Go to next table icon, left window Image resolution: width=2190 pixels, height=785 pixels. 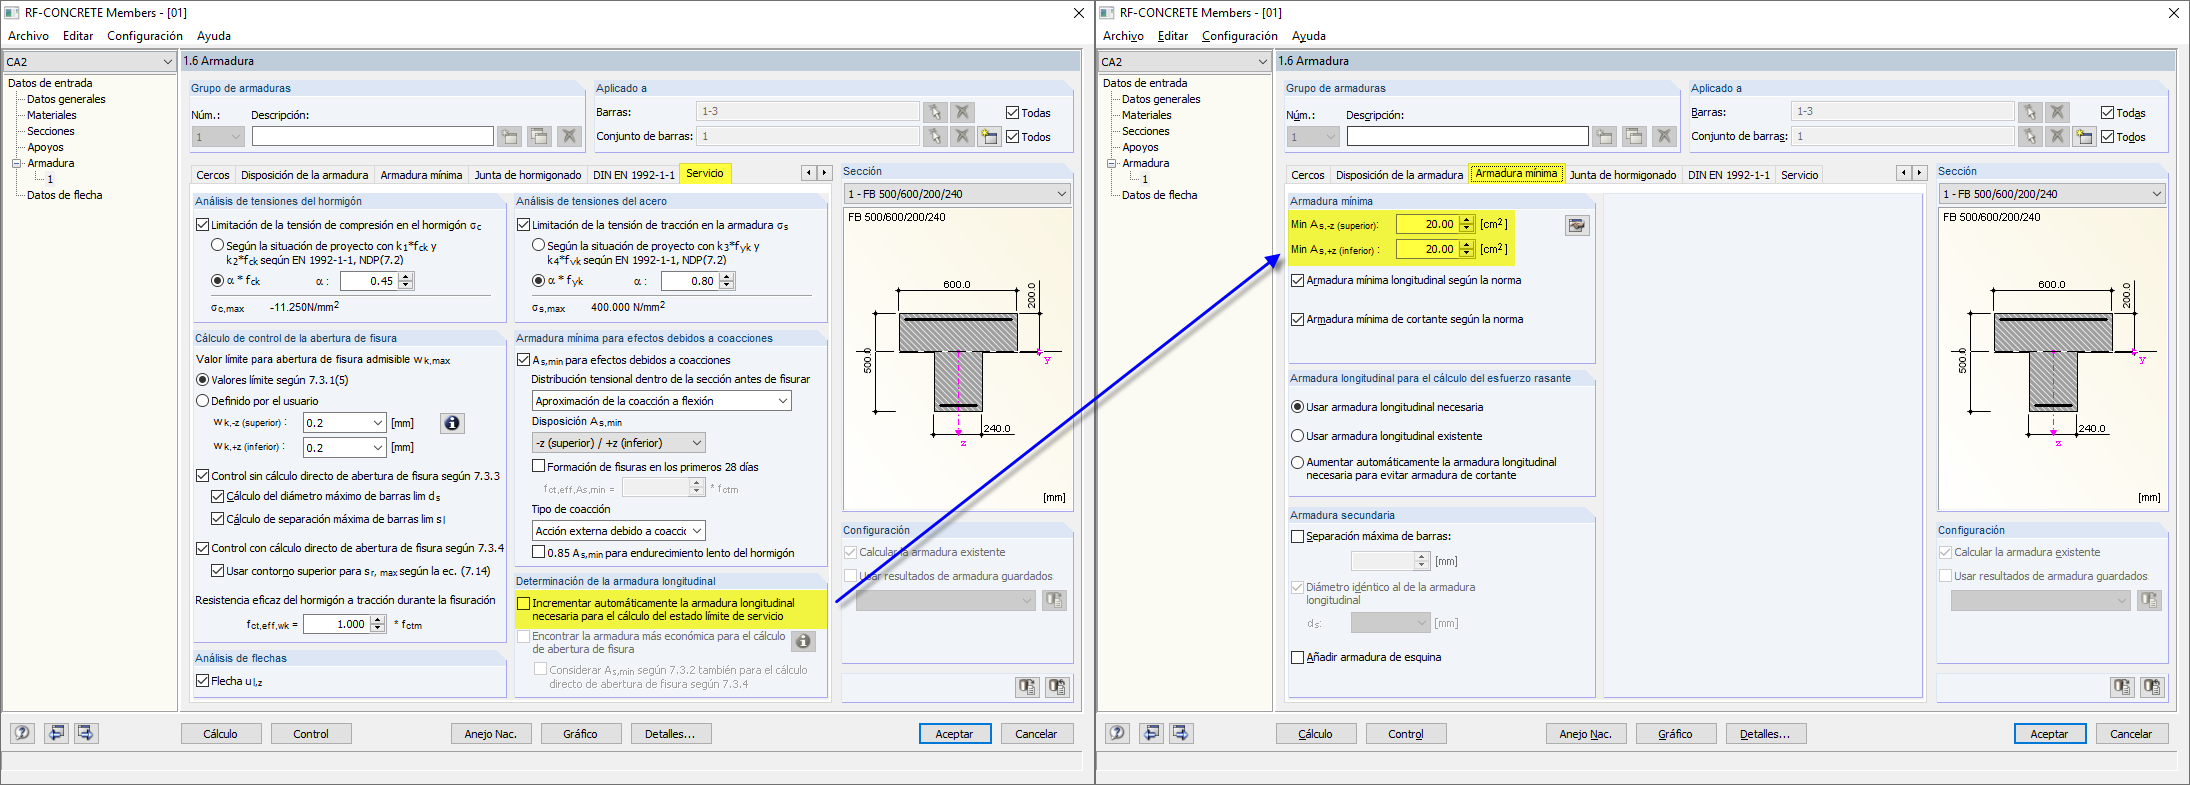tap(86, 733)
